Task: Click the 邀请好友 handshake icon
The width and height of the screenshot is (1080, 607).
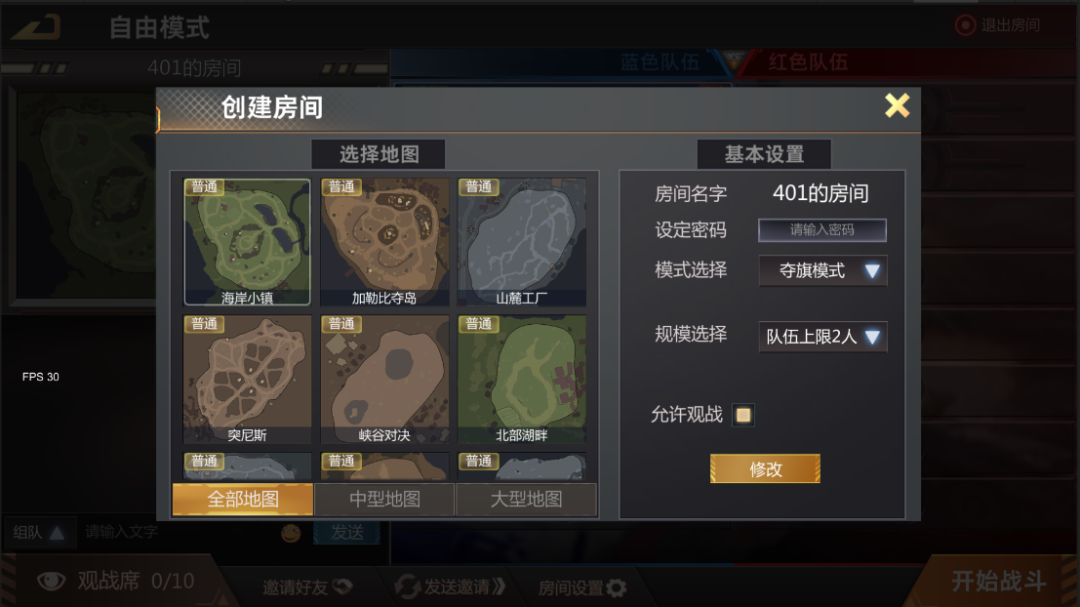Action: (342, 586)
